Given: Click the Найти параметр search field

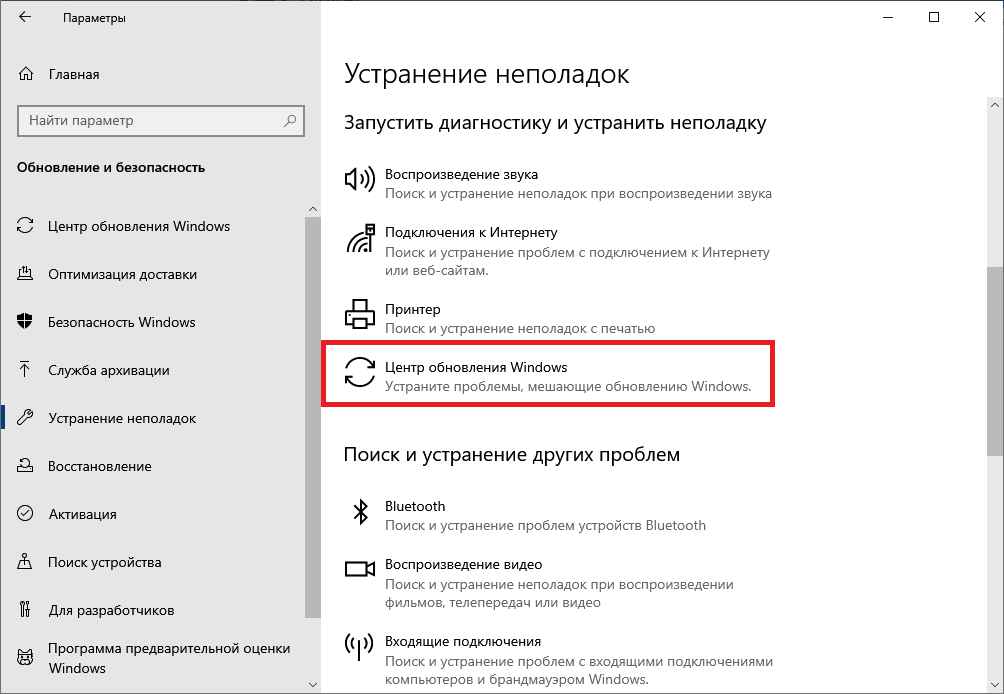Looking at the screenshot, I should [x=160, y=120].
